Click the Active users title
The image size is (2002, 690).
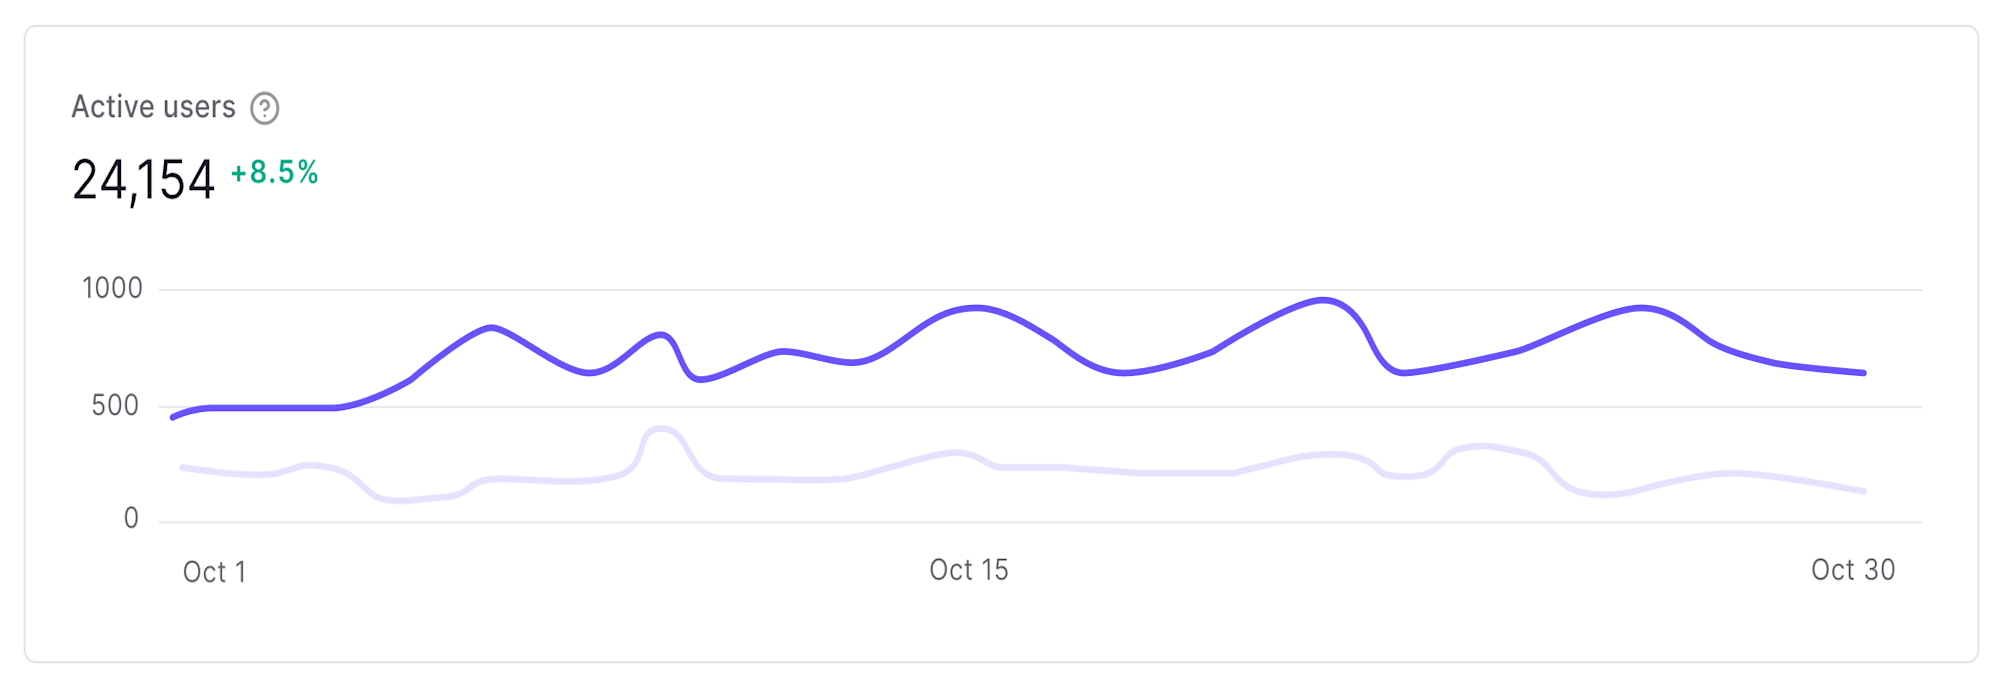pos(153,107)
